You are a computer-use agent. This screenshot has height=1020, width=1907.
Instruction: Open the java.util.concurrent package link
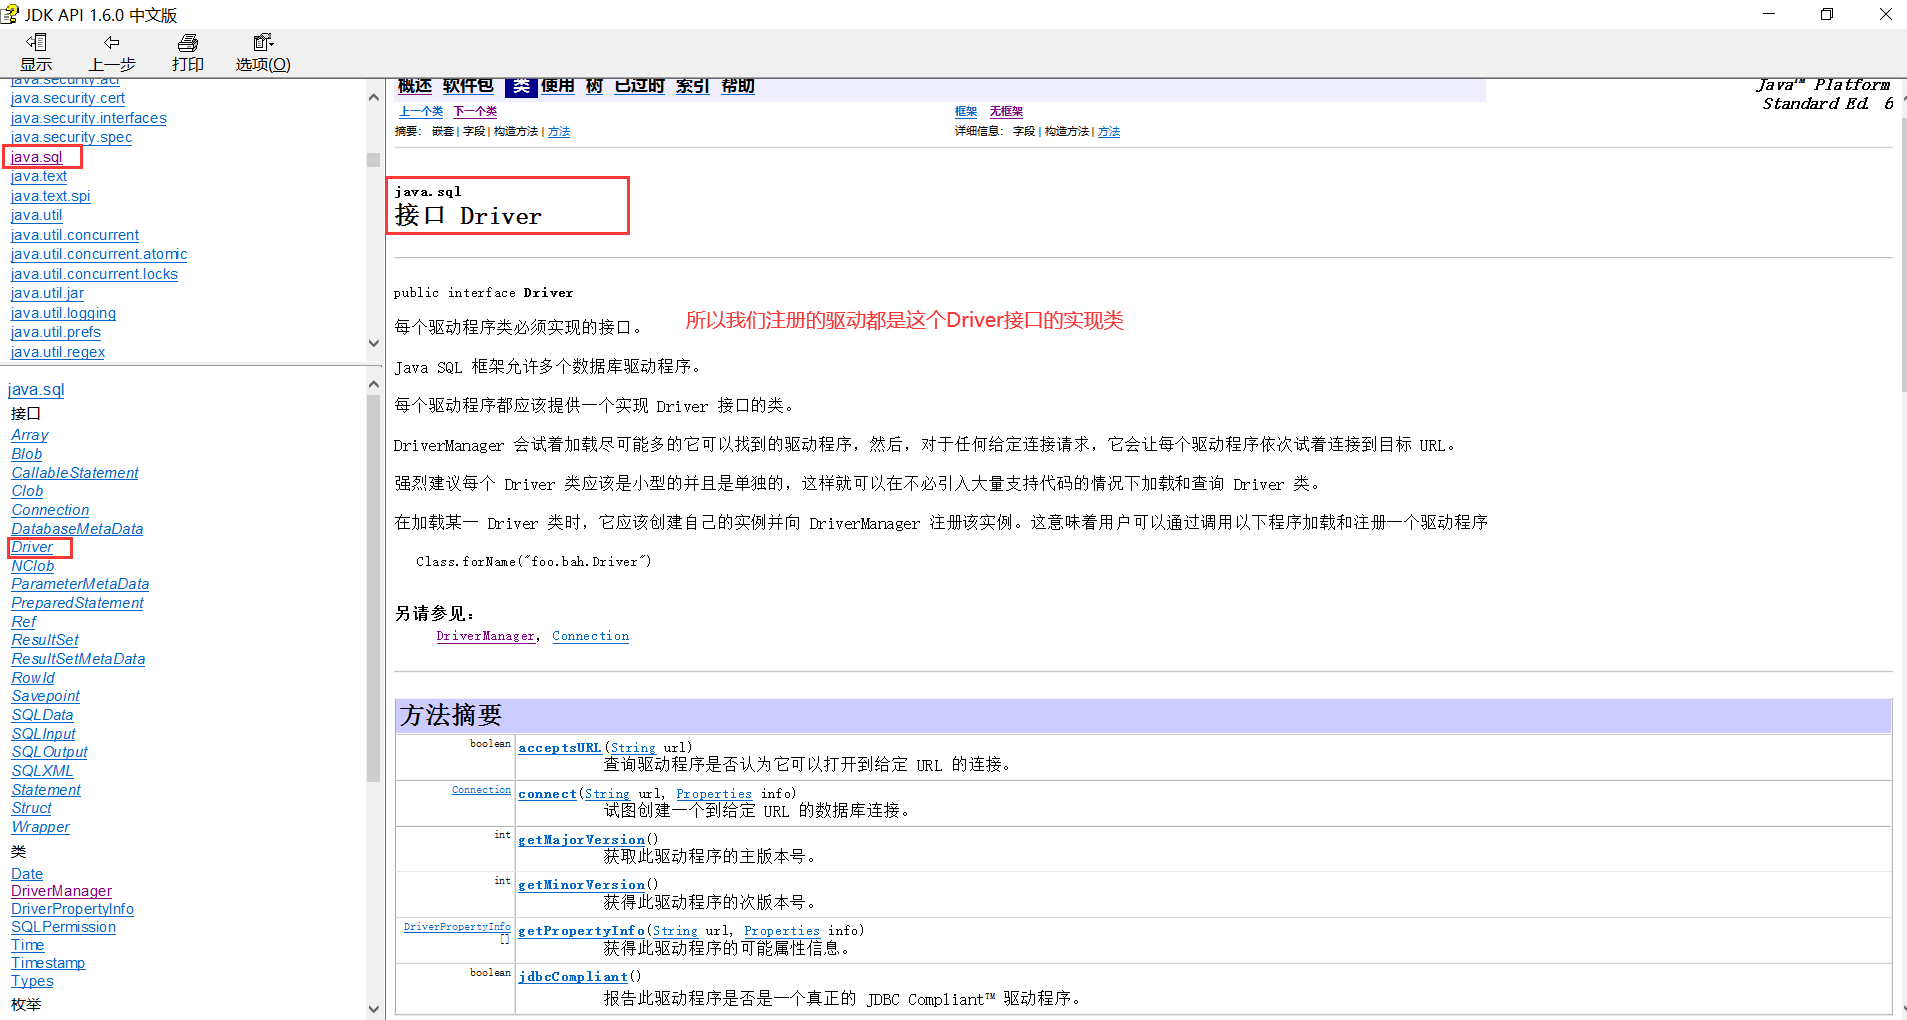[75, 235]
